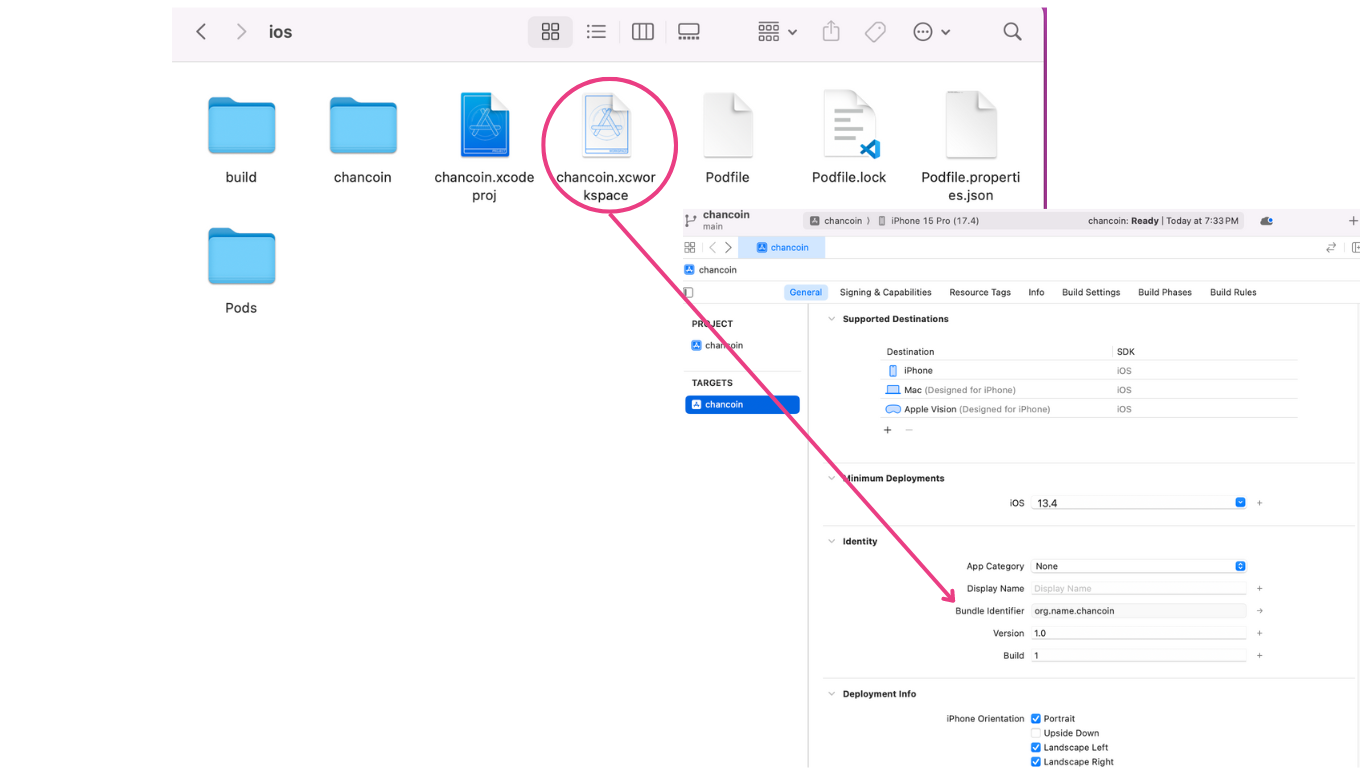Switch Finder to gallery view
The height and width of the screenshot is (768, 1366).
(689, 32)
